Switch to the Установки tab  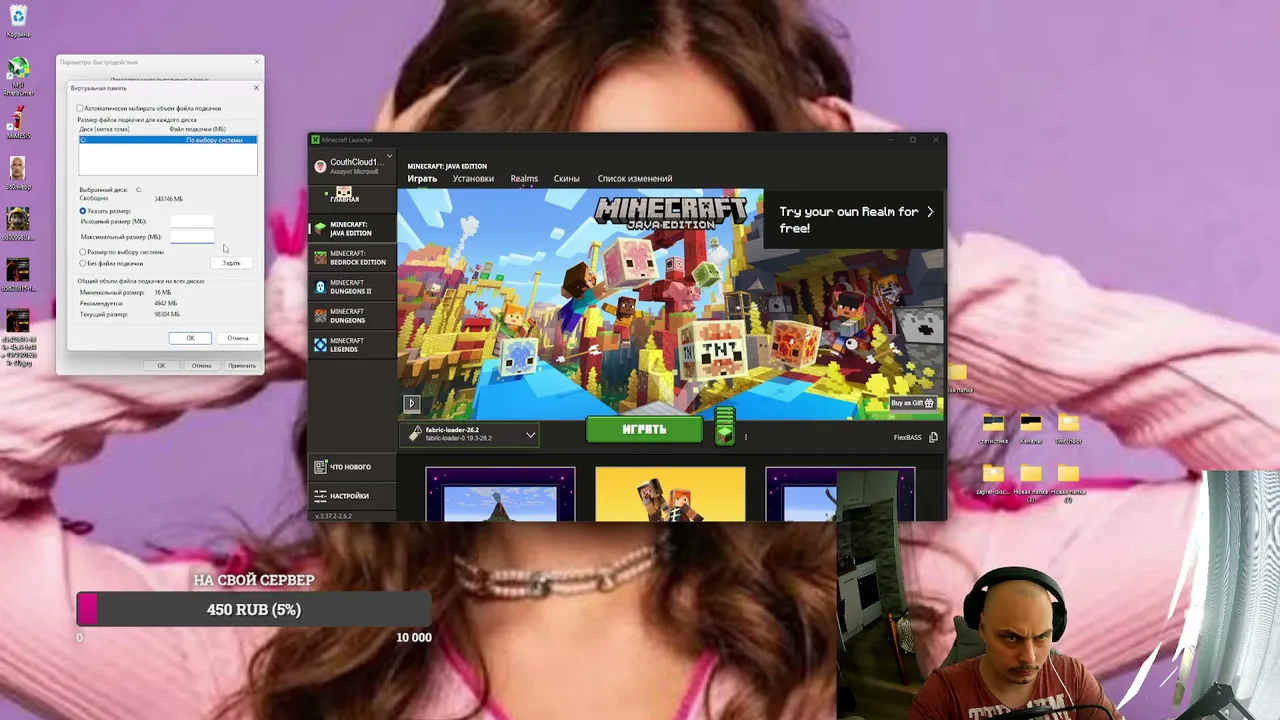pos(473,179)
